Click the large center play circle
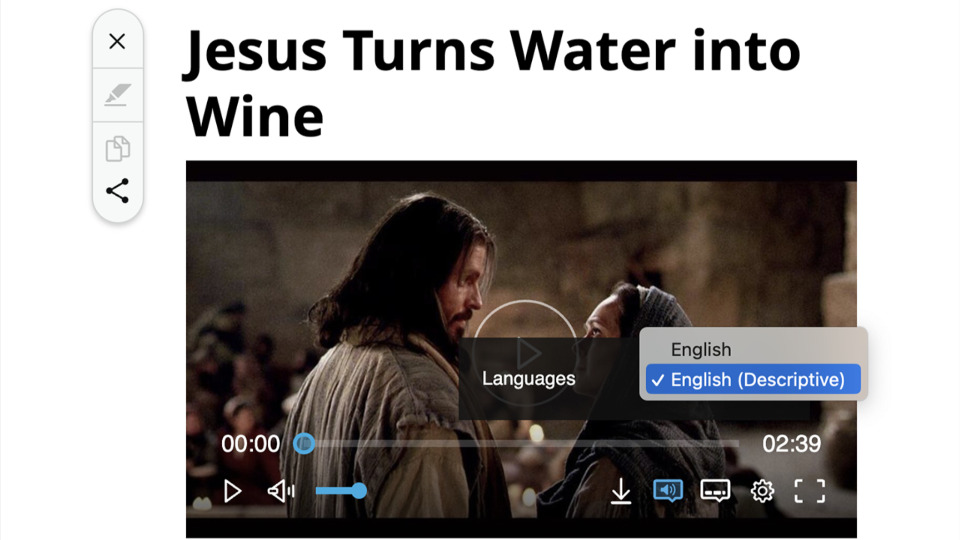This screenshot has height=540, width=960. pos(525,352)
